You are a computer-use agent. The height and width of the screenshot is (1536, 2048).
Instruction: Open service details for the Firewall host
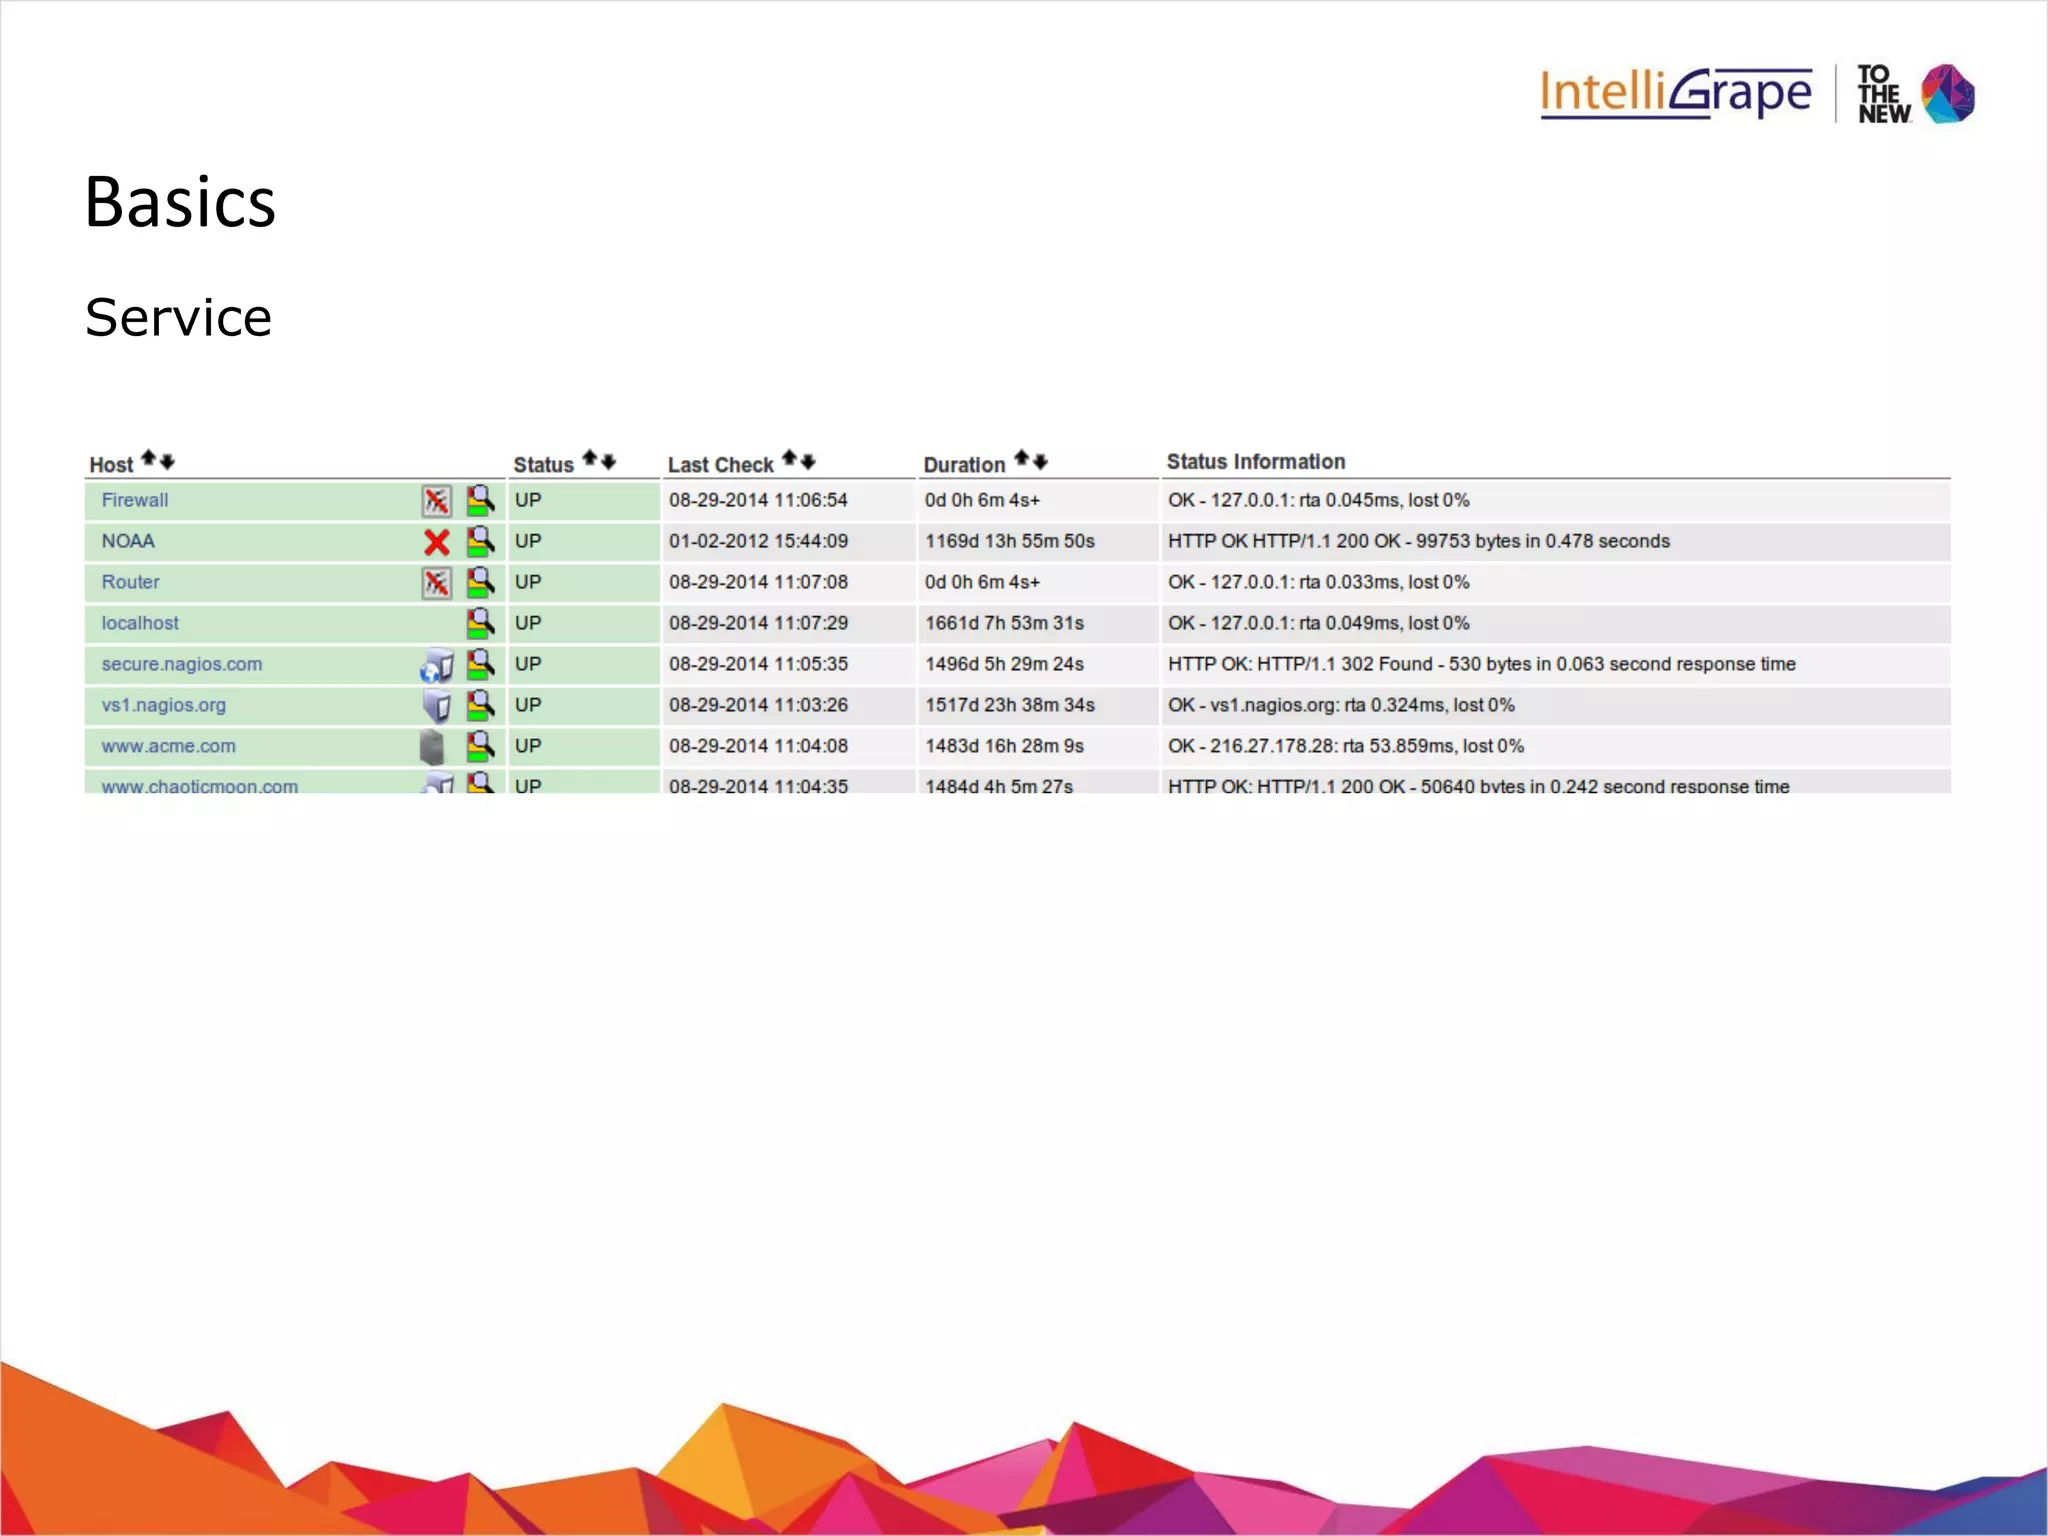481,500
